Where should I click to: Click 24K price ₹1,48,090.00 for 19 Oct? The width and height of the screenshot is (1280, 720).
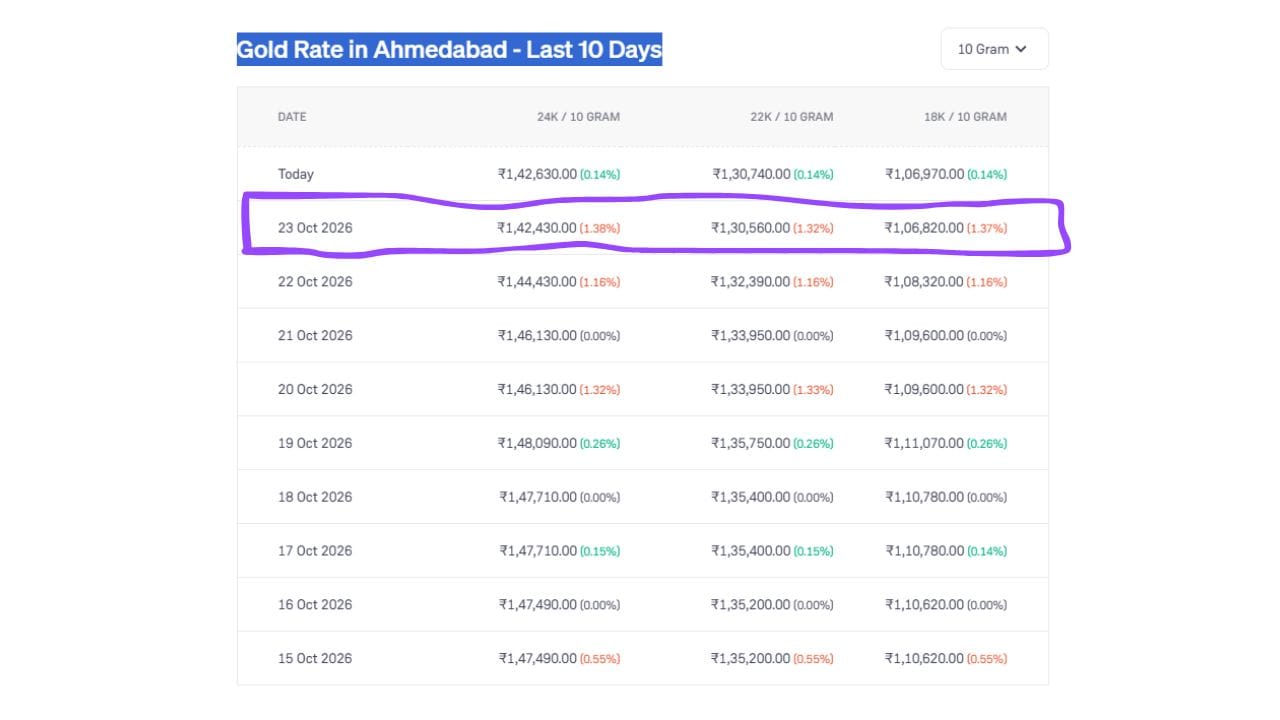pyautogui.click(x=537, y=443)
